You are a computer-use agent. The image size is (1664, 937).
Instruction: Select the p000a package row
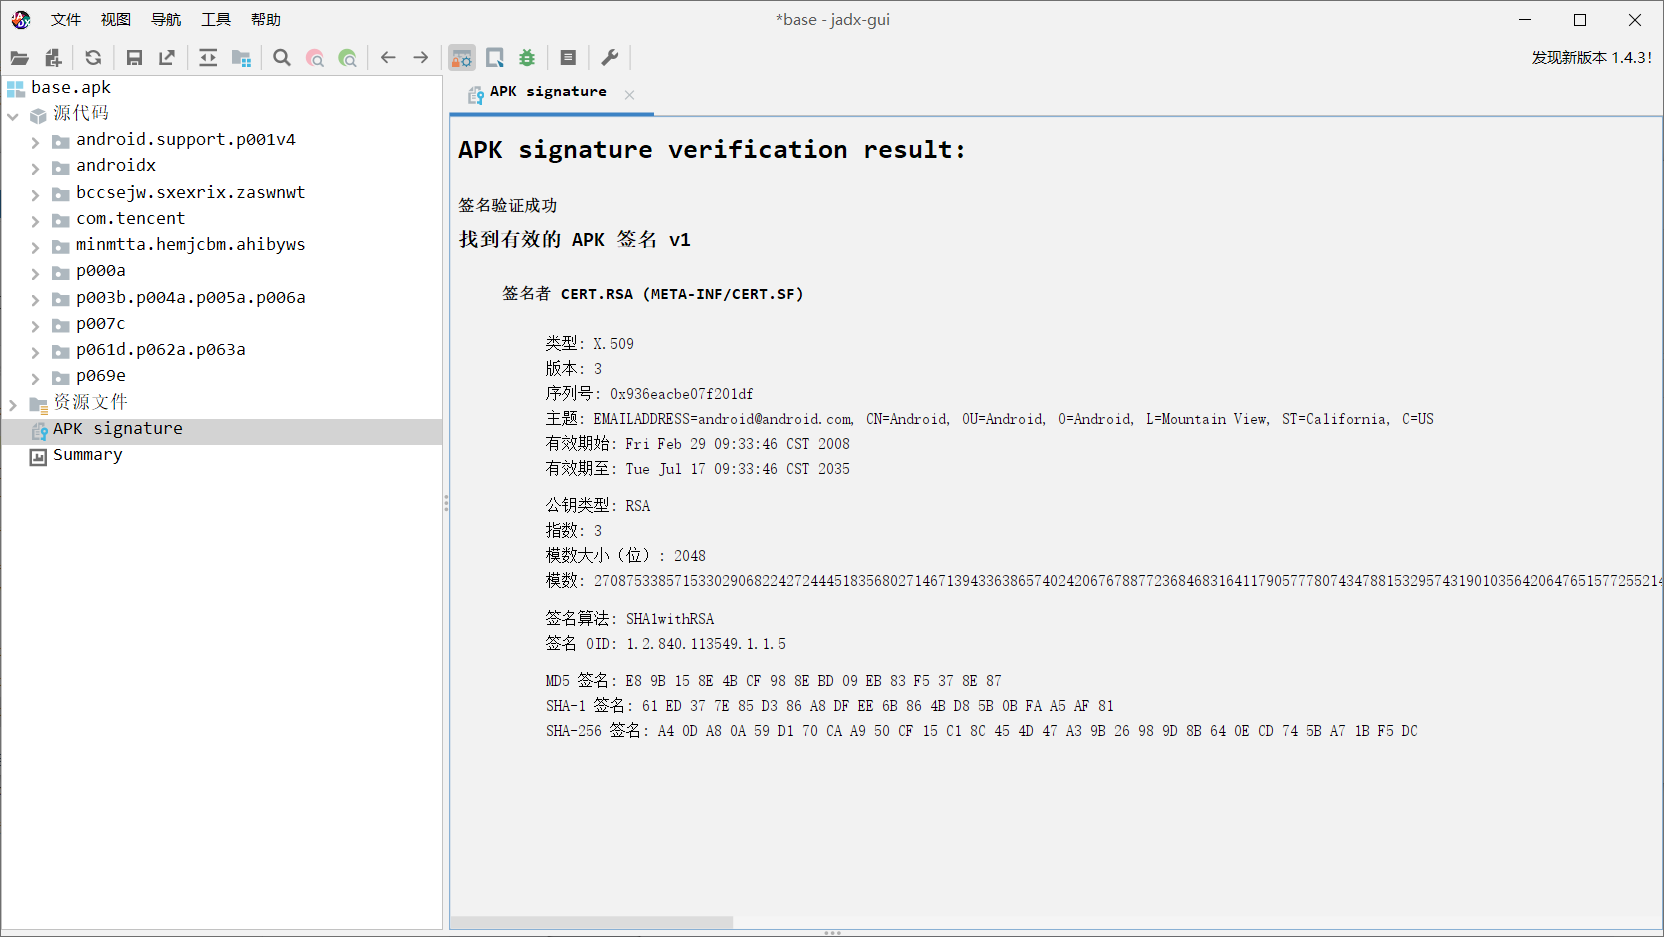pyautogui.click(x=101, y=271)
